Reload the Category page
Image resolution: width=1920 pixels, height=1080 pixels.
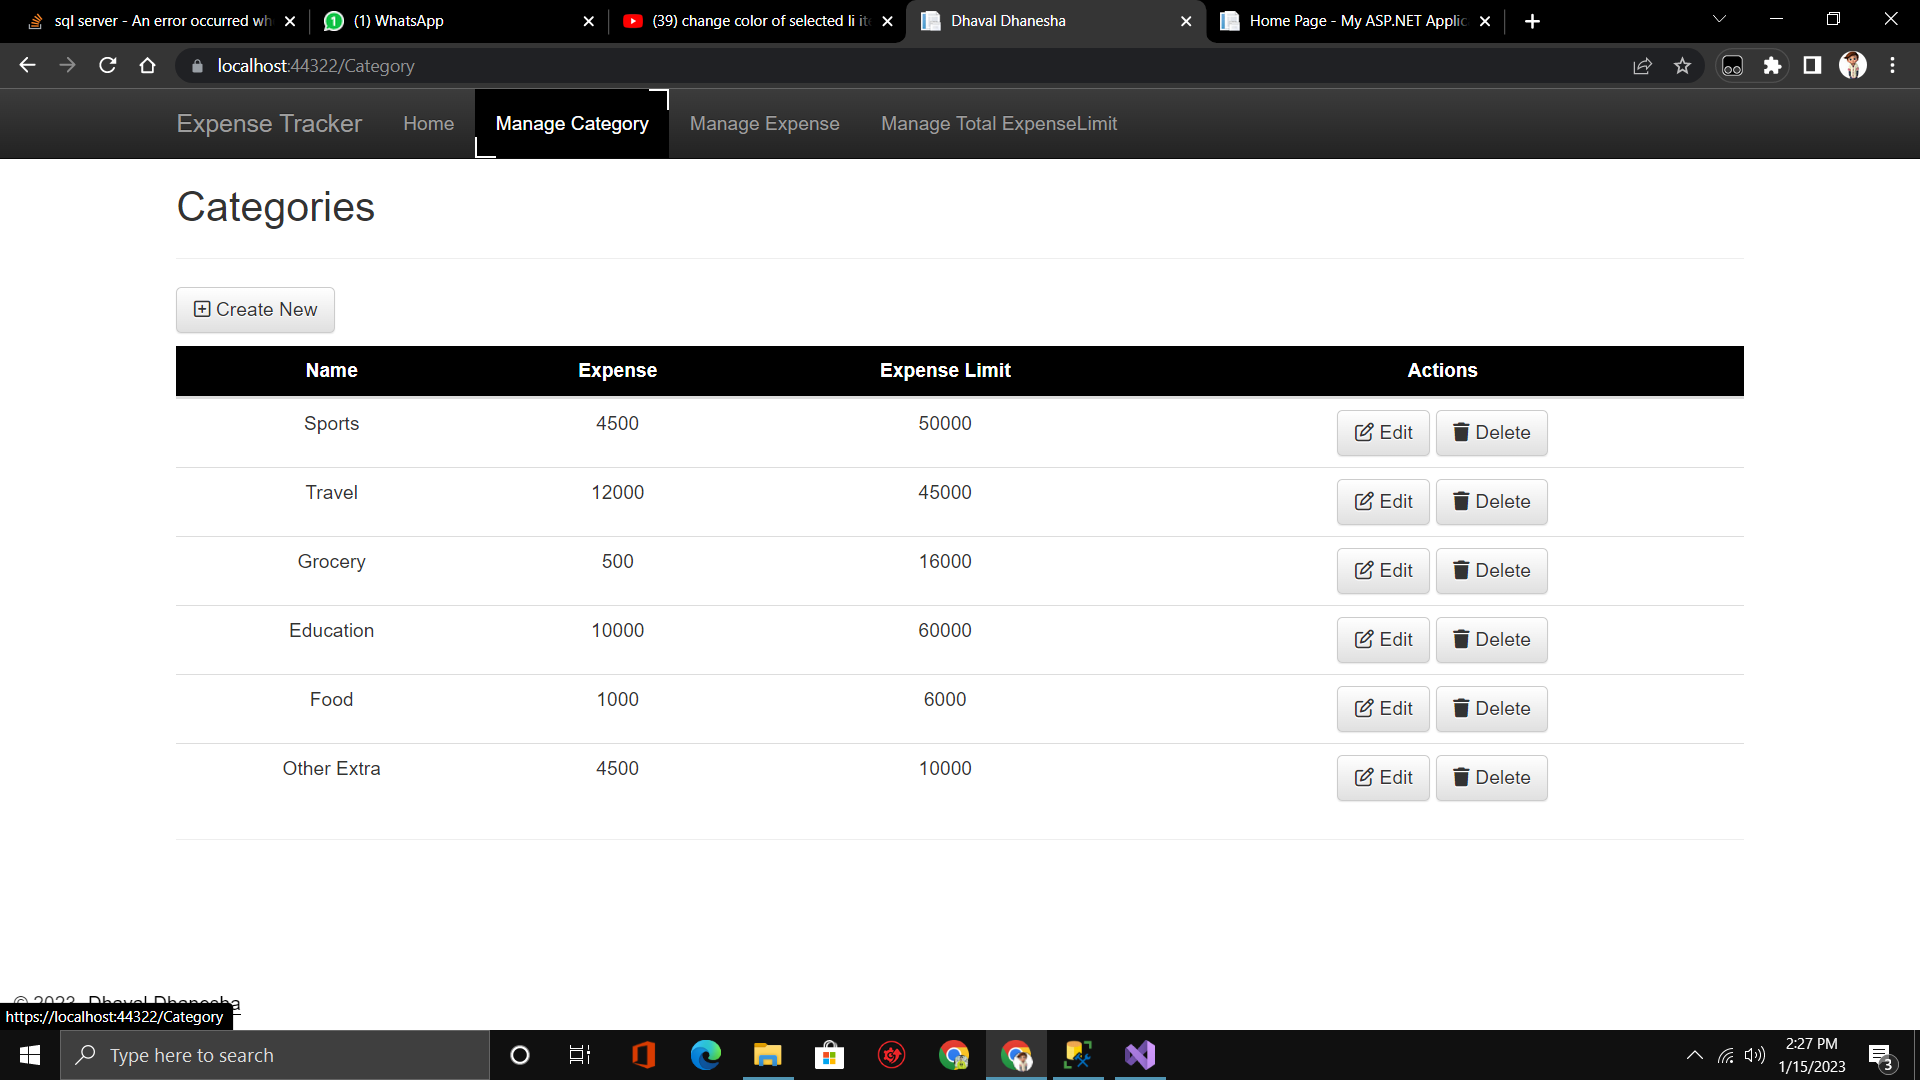click(x=107, y=65)
